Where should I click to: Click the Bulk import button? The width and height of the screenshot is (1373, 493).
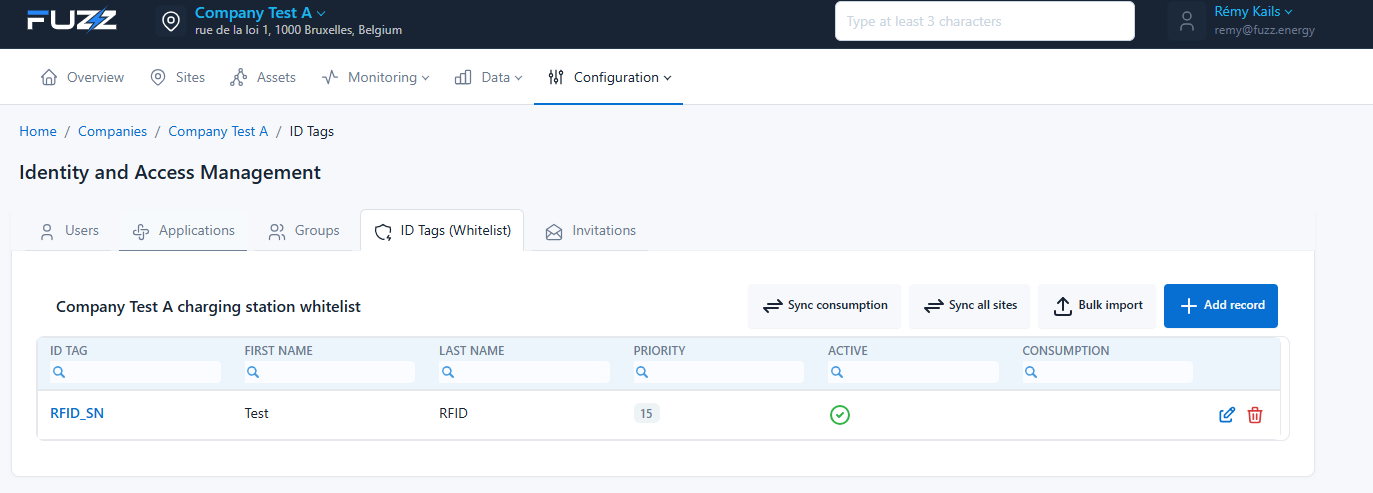pos(1097,306)
